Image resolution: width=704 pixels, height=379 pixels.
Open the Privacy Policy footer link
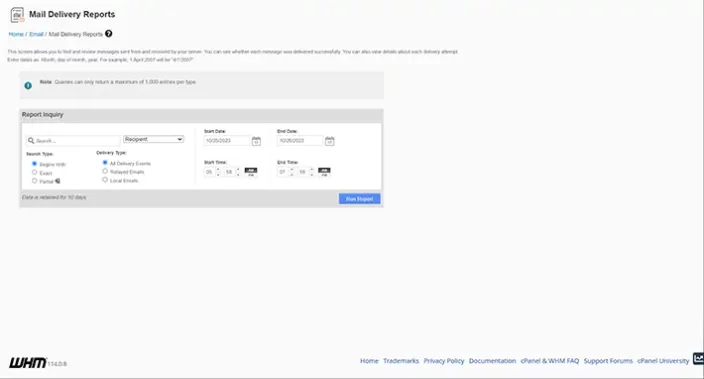point(444,361)
